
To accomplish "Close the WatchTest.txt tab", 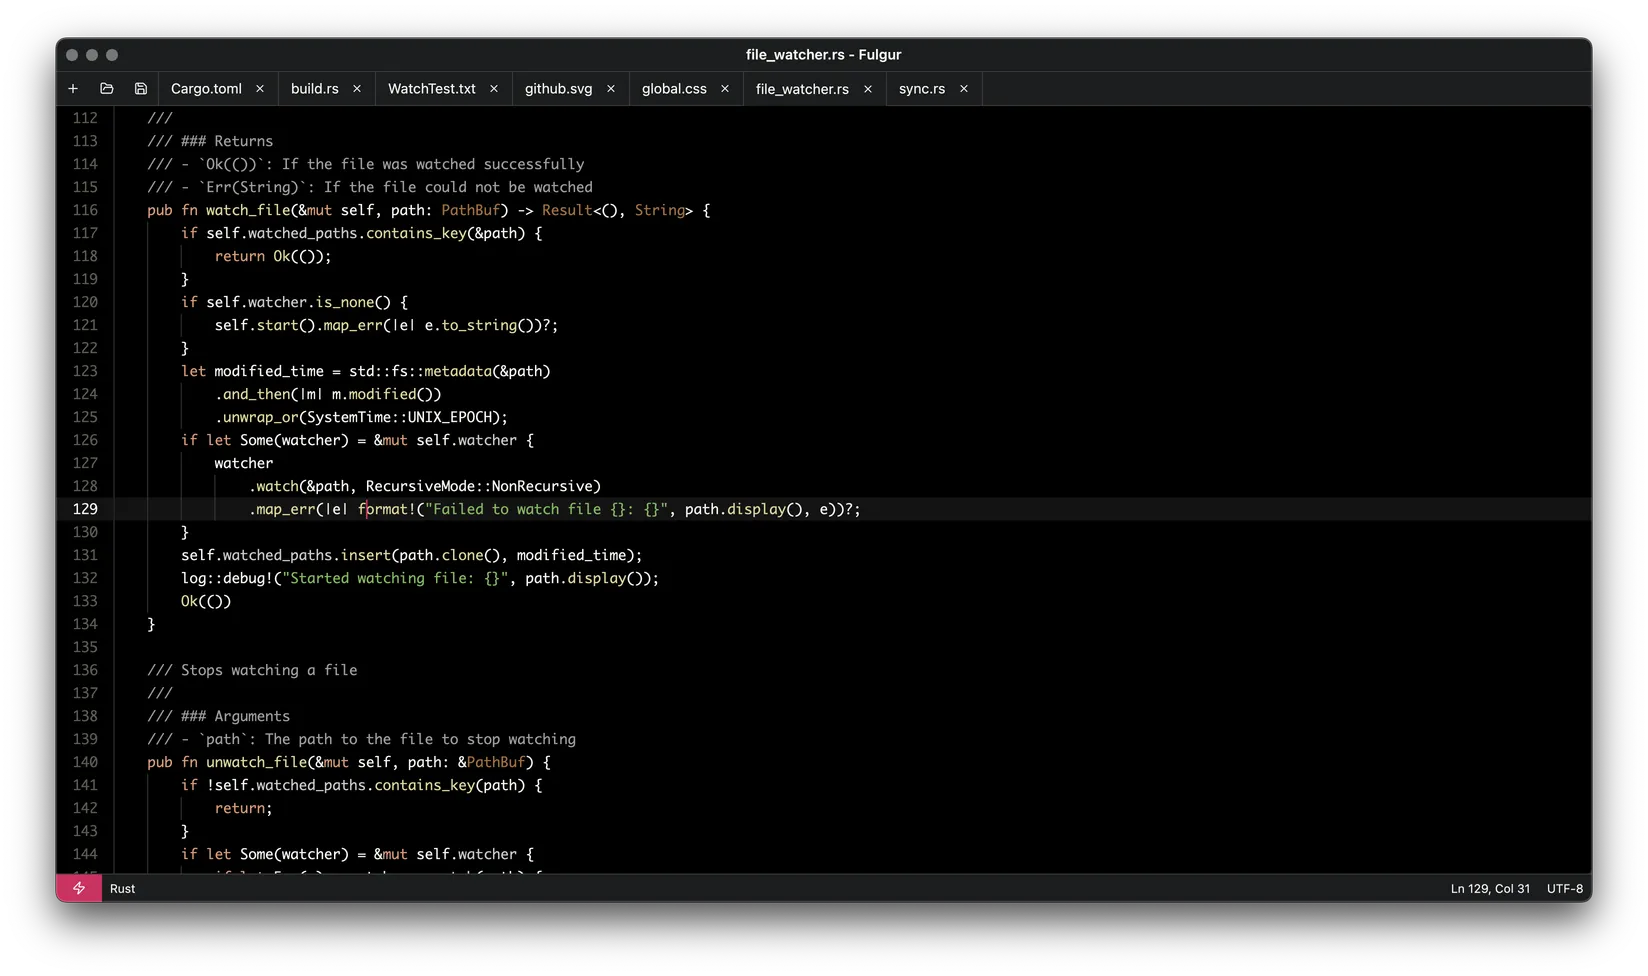I will coord(494,89).
